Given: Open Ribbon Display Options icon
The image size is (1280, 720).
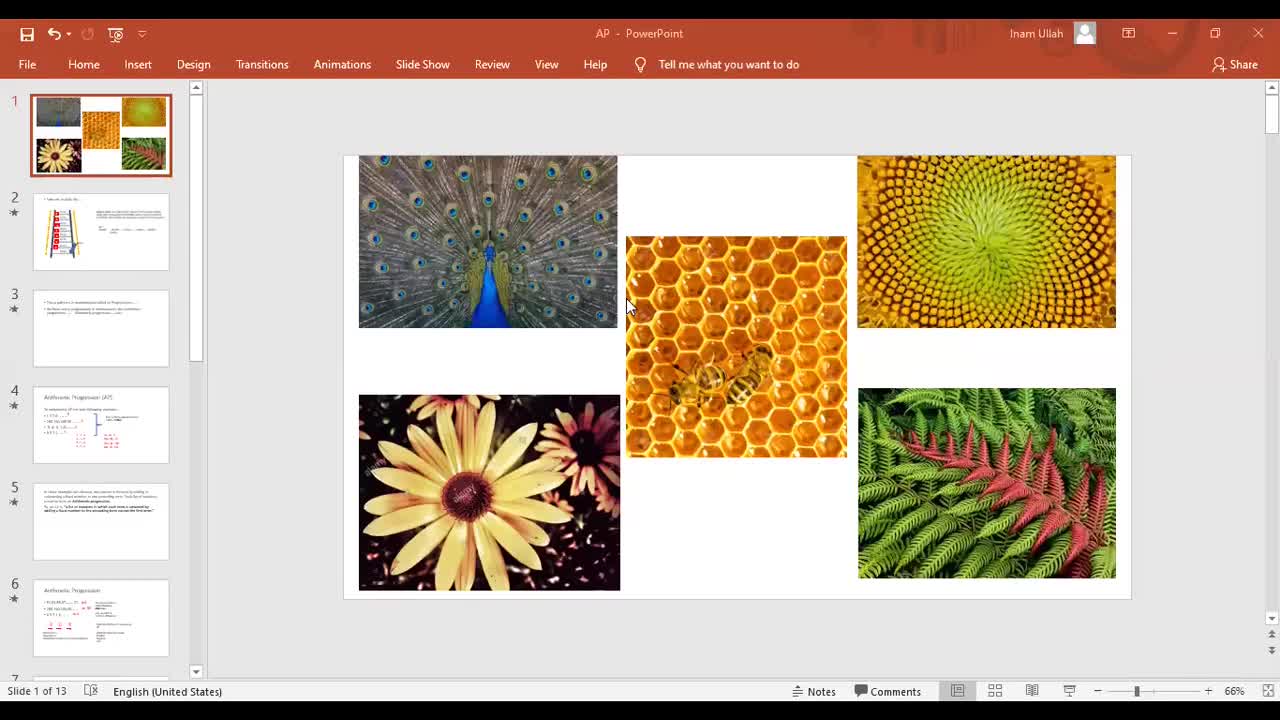Looking at the screenshot, I should 1129,33.
